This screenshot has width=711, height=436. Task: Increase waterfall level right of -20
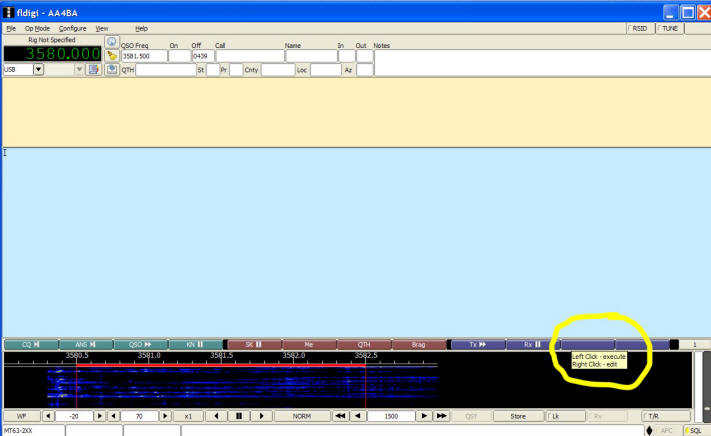pos(99,416)
